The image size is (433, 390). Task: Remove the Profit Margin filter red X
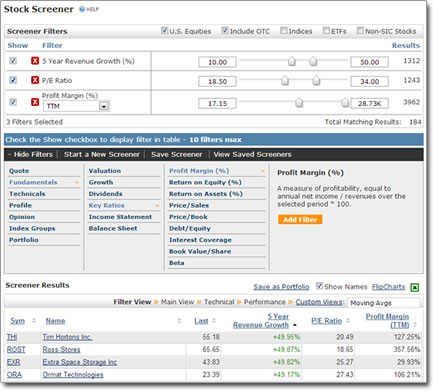tap(35, 102)
